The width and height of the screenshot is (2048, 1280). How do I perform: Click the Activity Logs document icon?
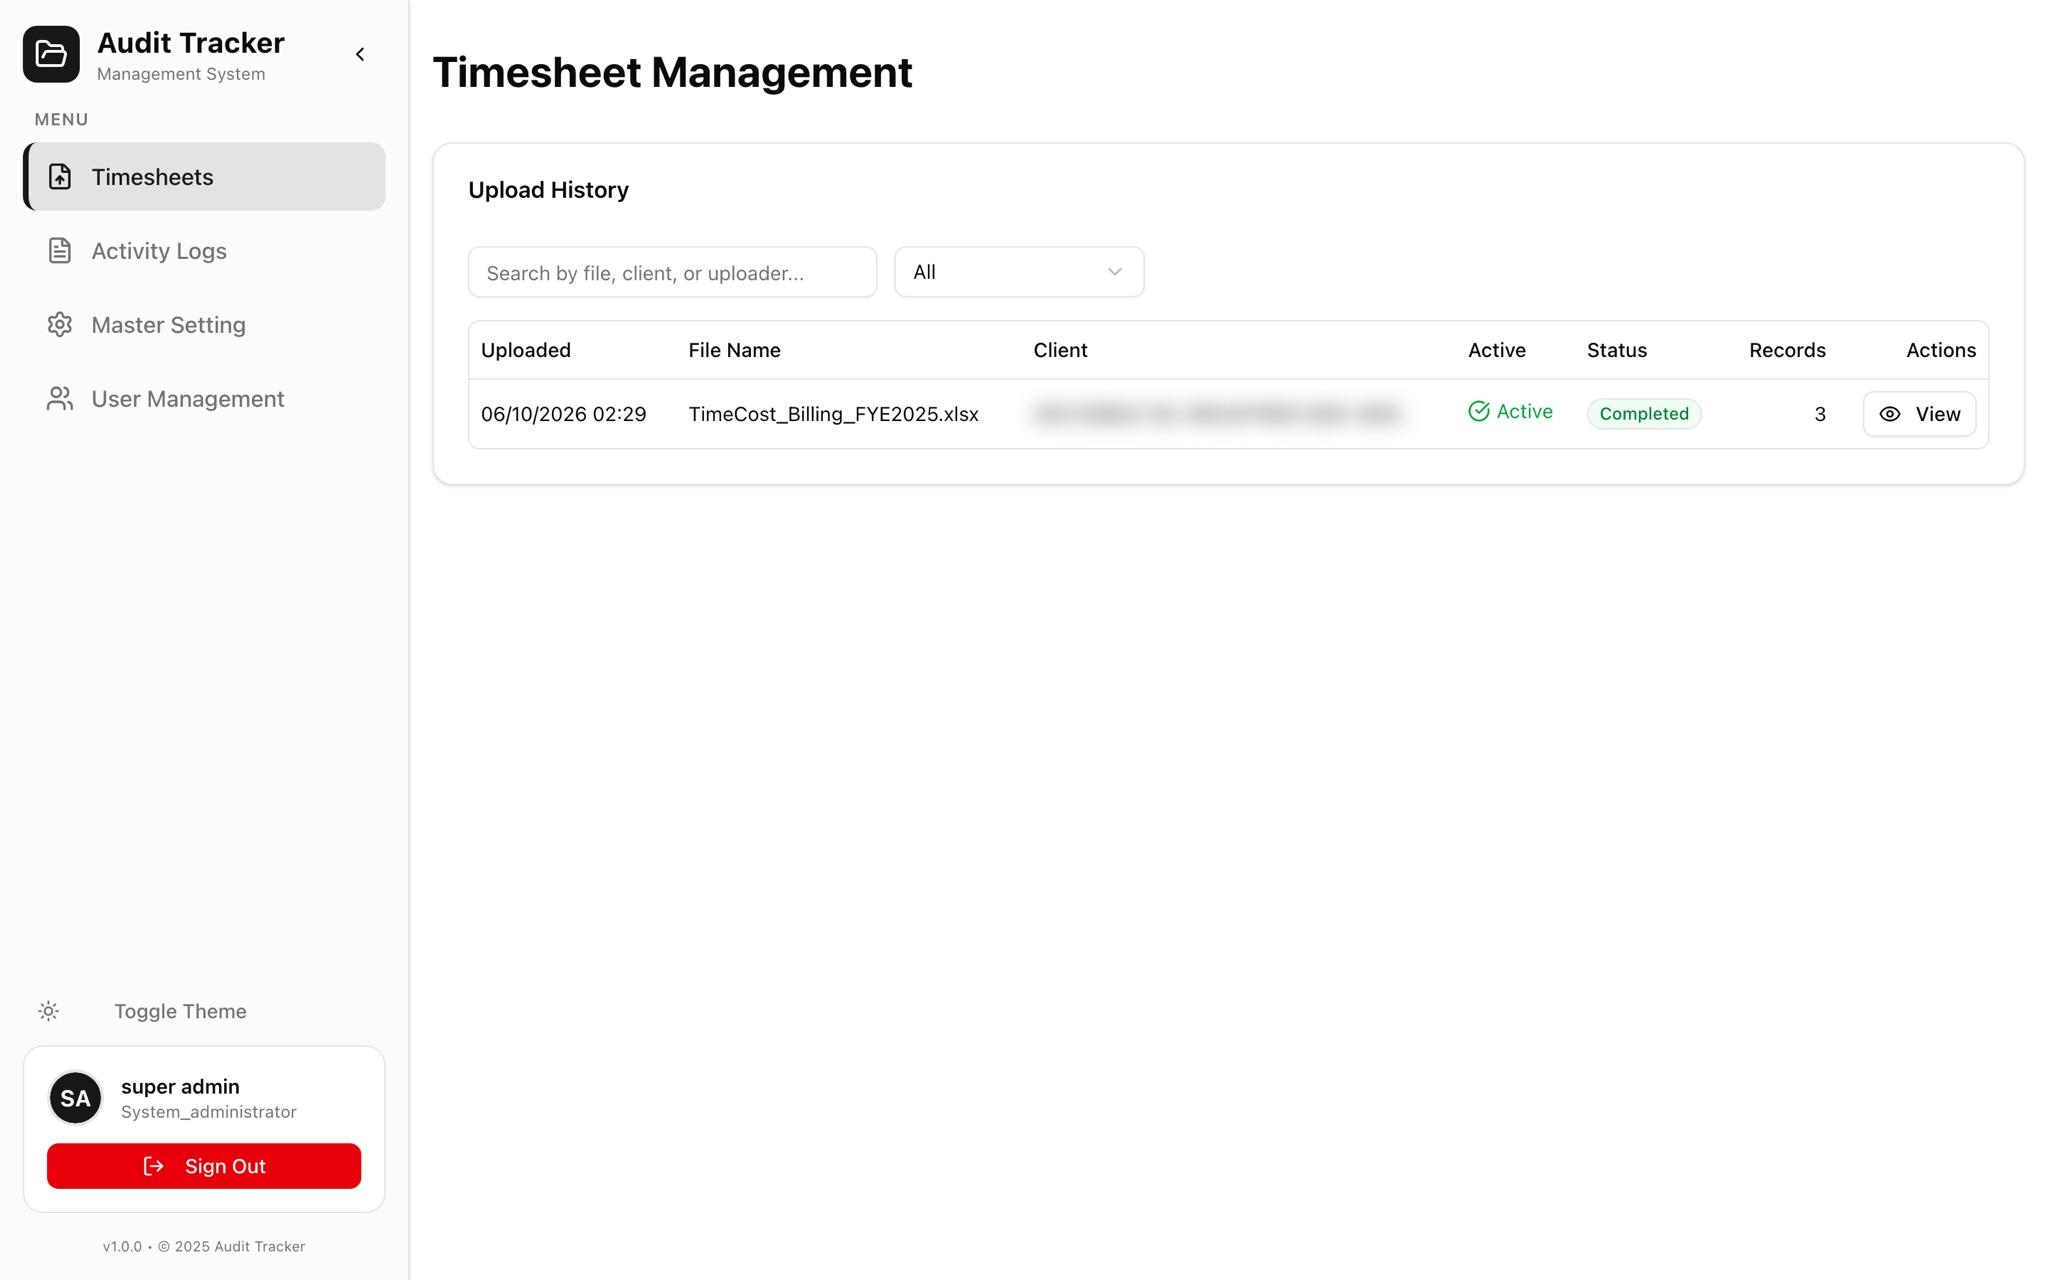coord(60,251)
